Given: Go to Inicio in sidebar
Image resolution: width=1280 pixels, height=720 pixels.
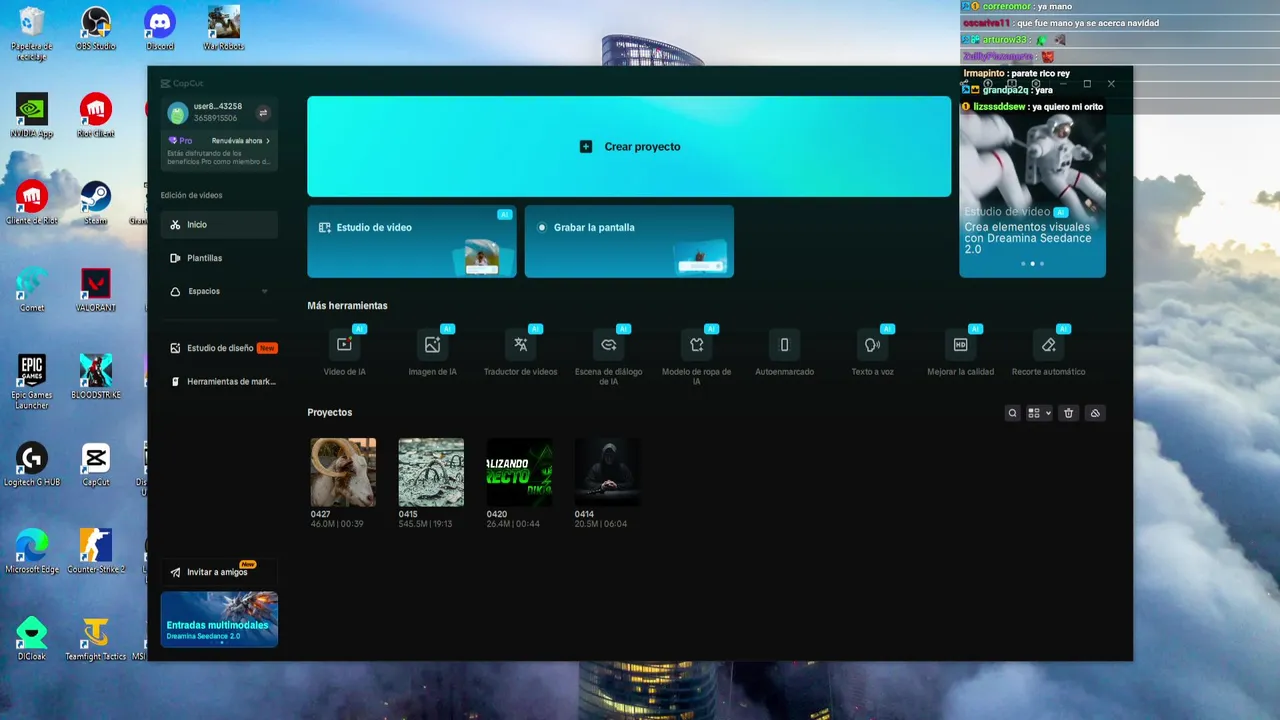Looking at the screenshot, I should (x=219, y=225).
